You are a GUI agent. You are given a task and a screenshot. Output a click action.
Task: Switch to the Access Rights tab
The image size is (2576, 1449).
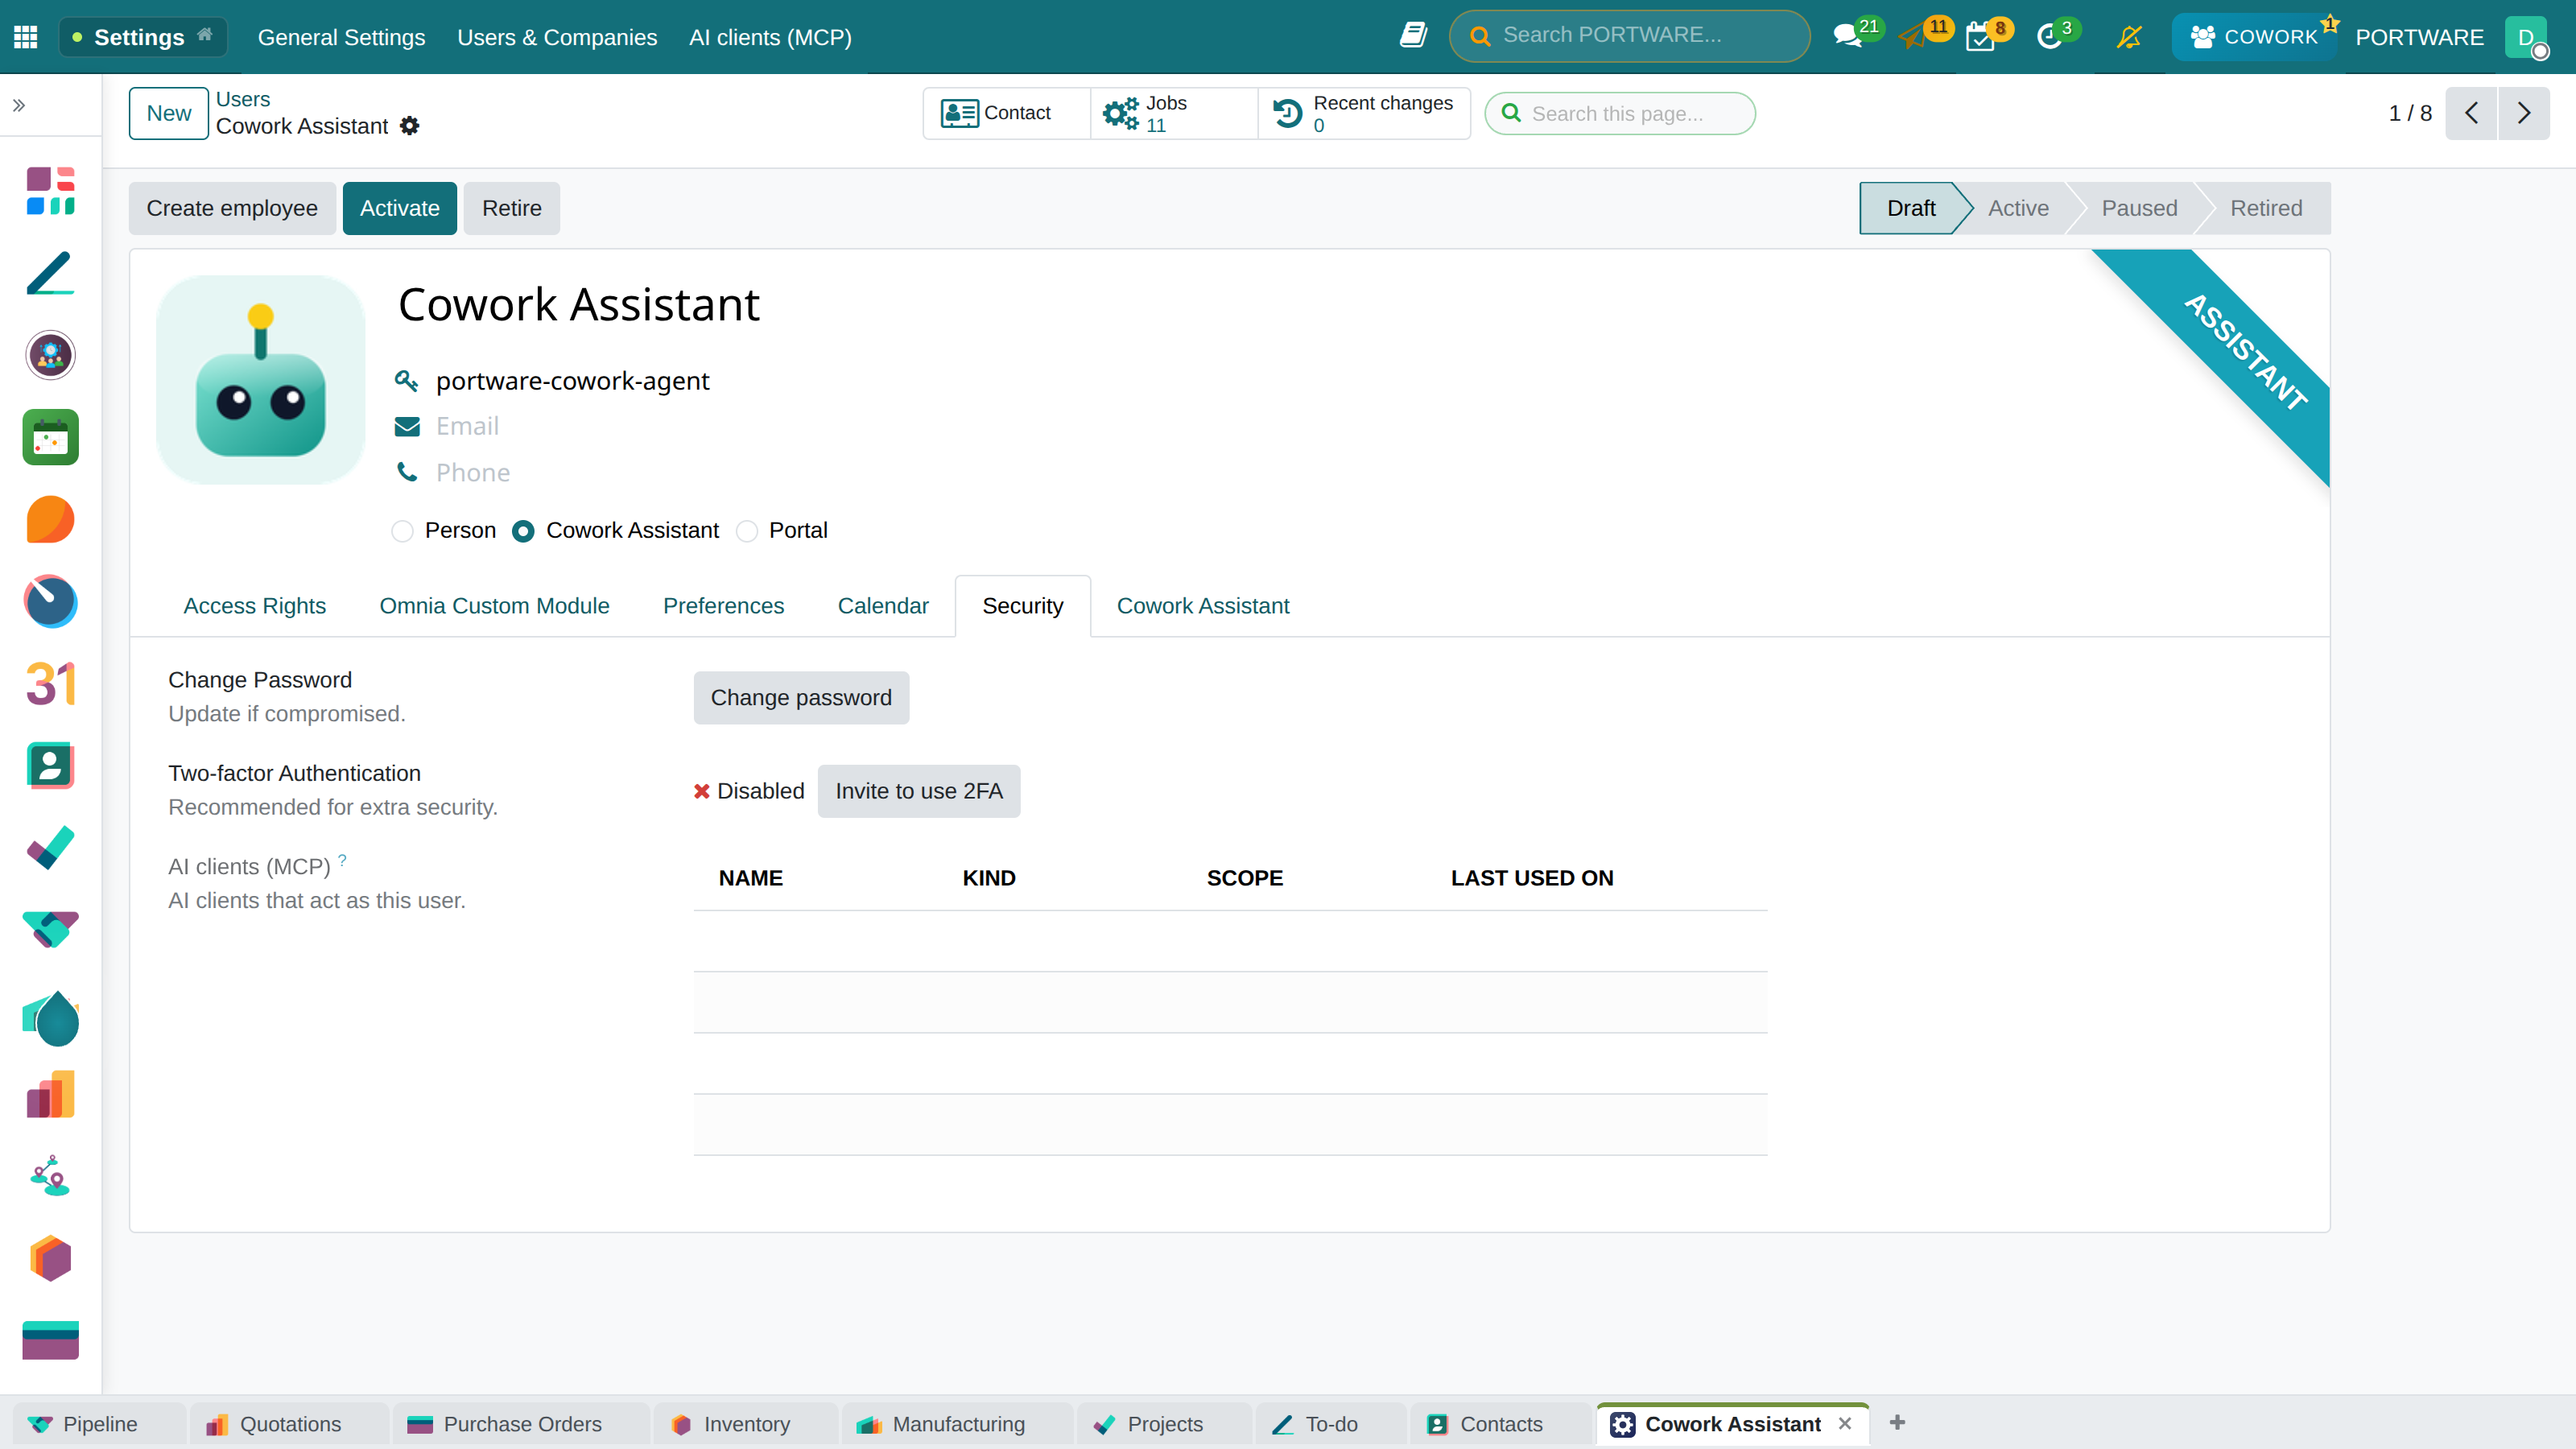click(x=254, y=606)
